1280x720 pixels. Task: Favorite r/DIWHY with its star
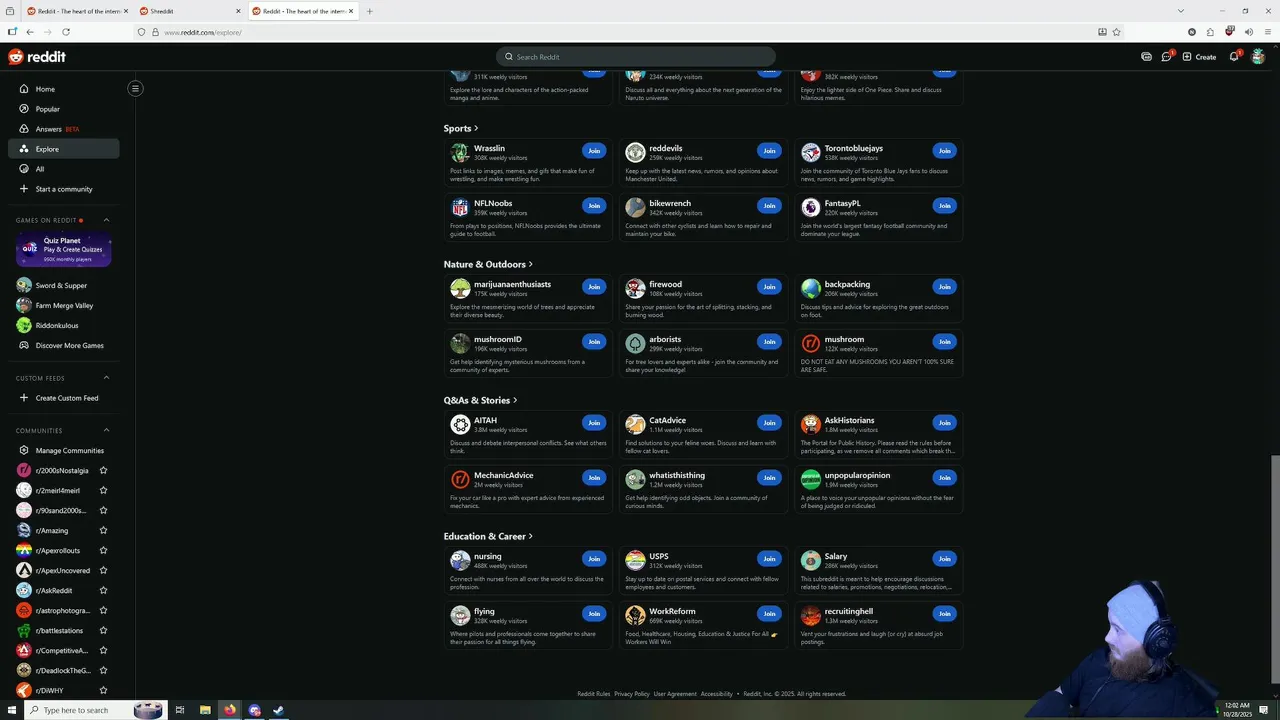coord(103,690)
